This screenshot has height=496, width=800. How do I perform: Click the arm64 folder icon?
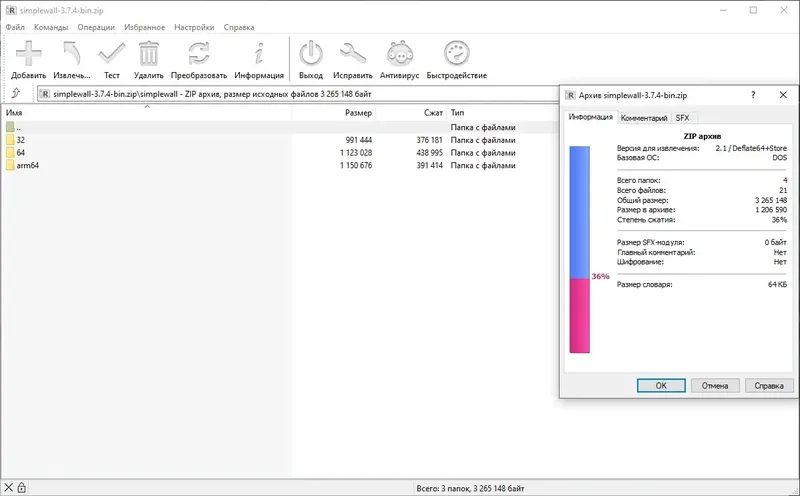click(10, 165)
